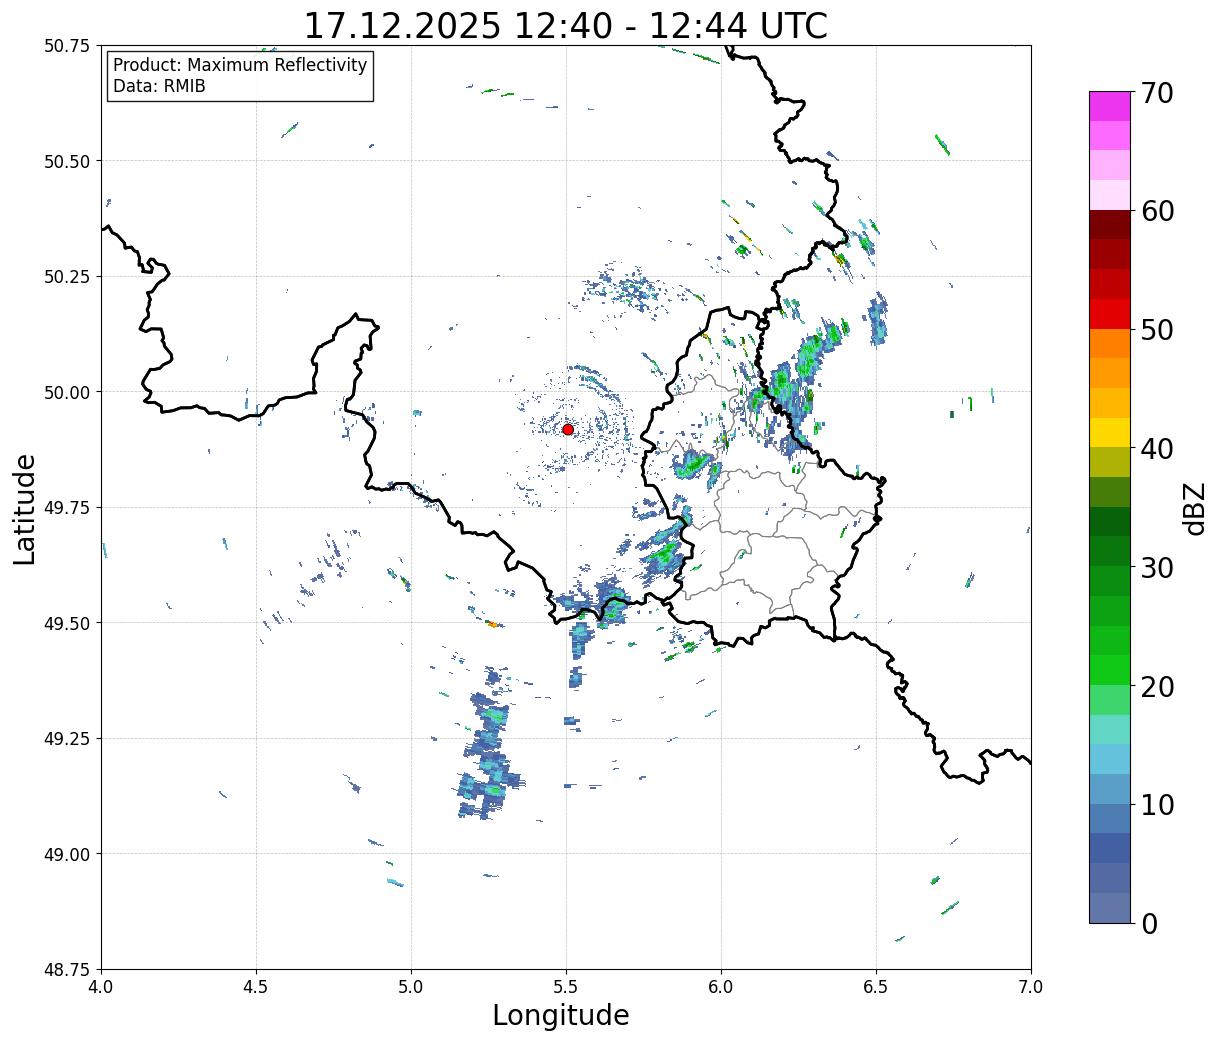Screen dimensions: 1219x1040
Task: Click the 30 tick on the colorbar
Action: coord(1156,567)
